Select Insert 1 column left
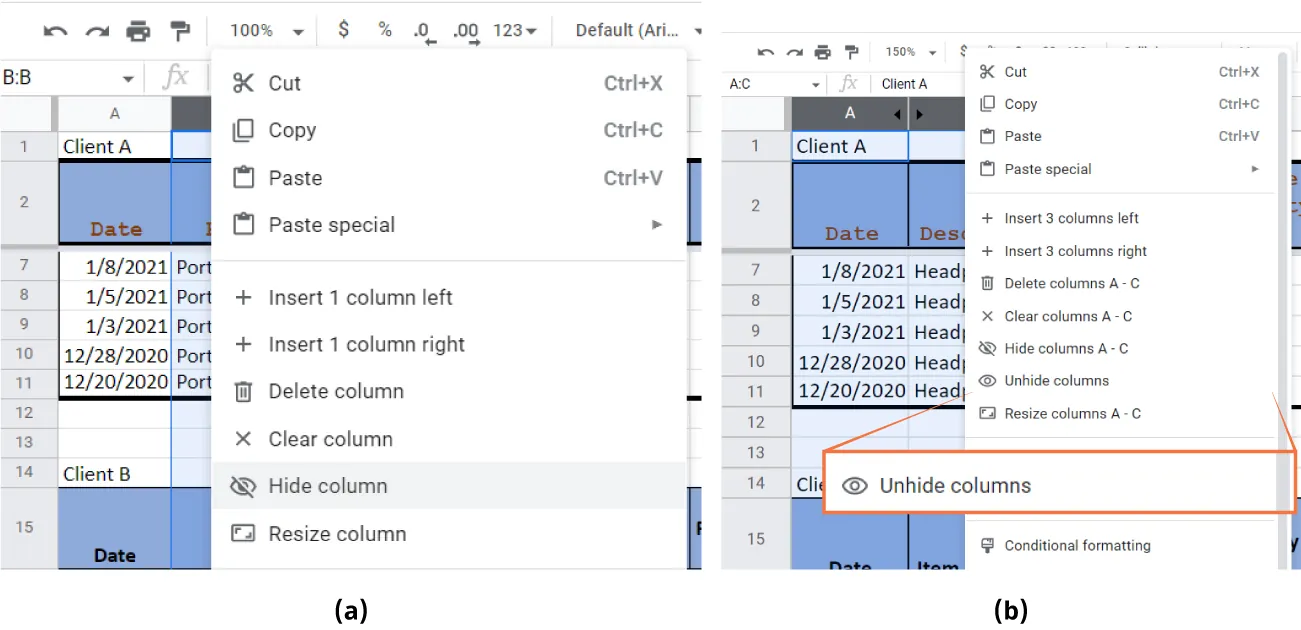The width and height of the screenshot is (1301, 630). click(x=360, y=297)
